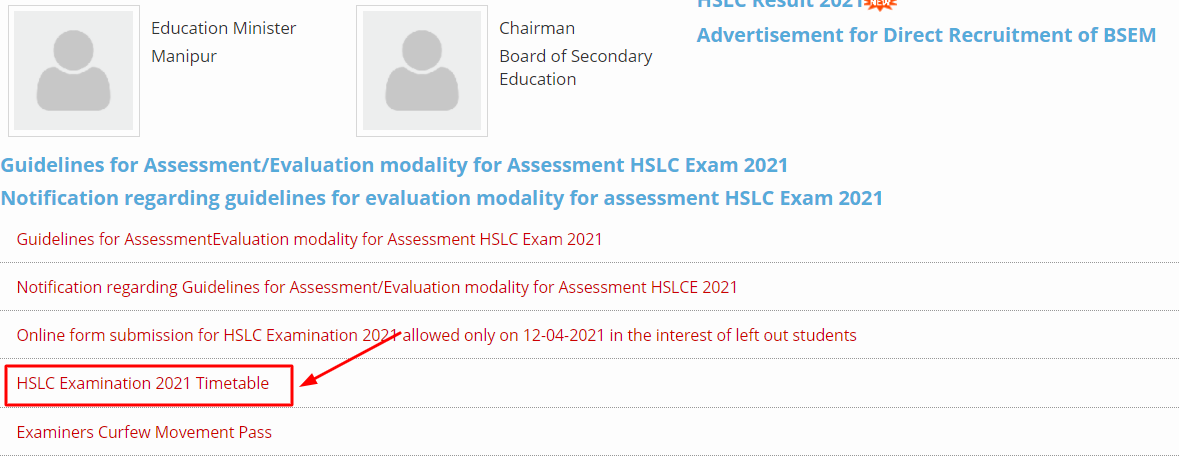Screen dimensions: 1179x456
Task: Select red Guidelines for AssessmentEvaluation modality entry
Action: coord(309,239)
